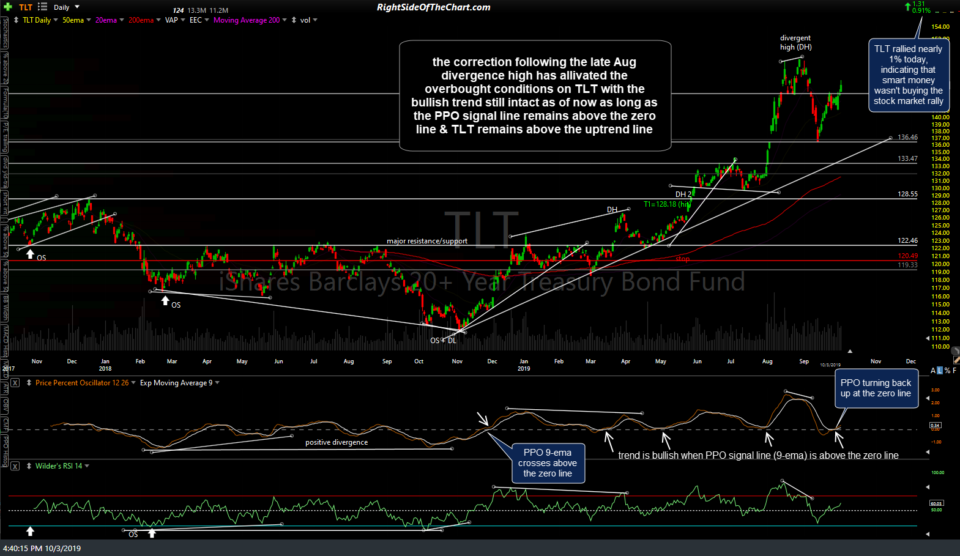Open the Daily timeframe dropdown
960x556 pixels.
pyautogui.click(x=66, y=7)
